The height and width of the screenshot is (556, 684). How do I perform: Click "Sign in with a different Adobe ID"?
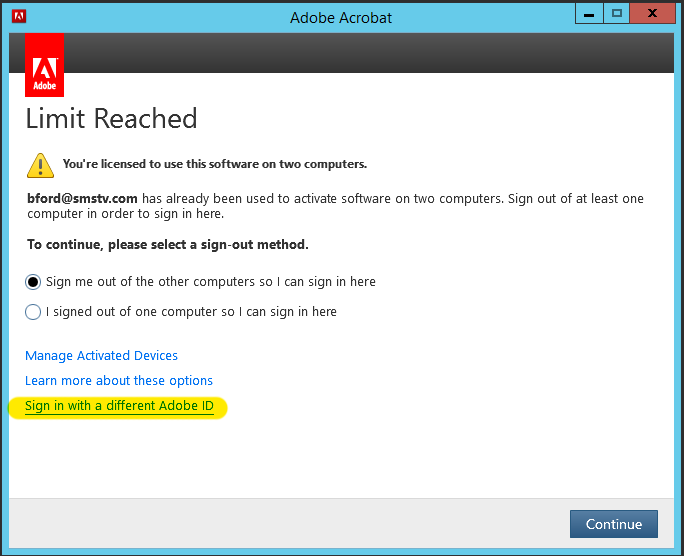pyautogui.click(x=119, y=406)
